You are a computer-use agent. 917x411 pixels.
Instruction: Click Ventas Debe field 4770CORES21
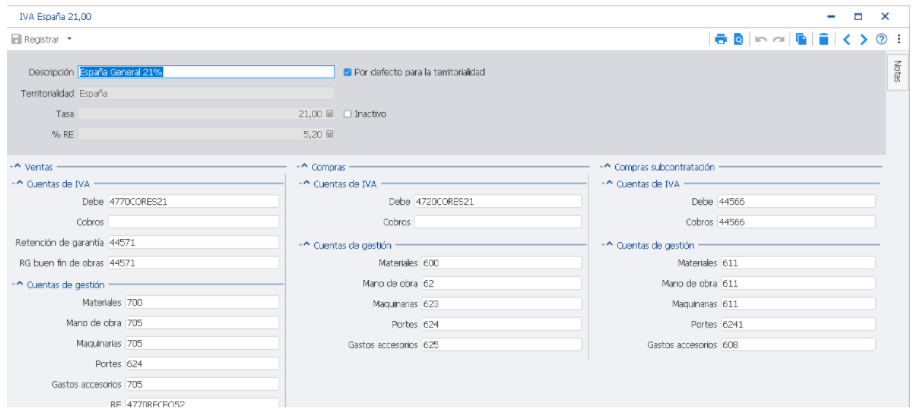coord(194,201)
